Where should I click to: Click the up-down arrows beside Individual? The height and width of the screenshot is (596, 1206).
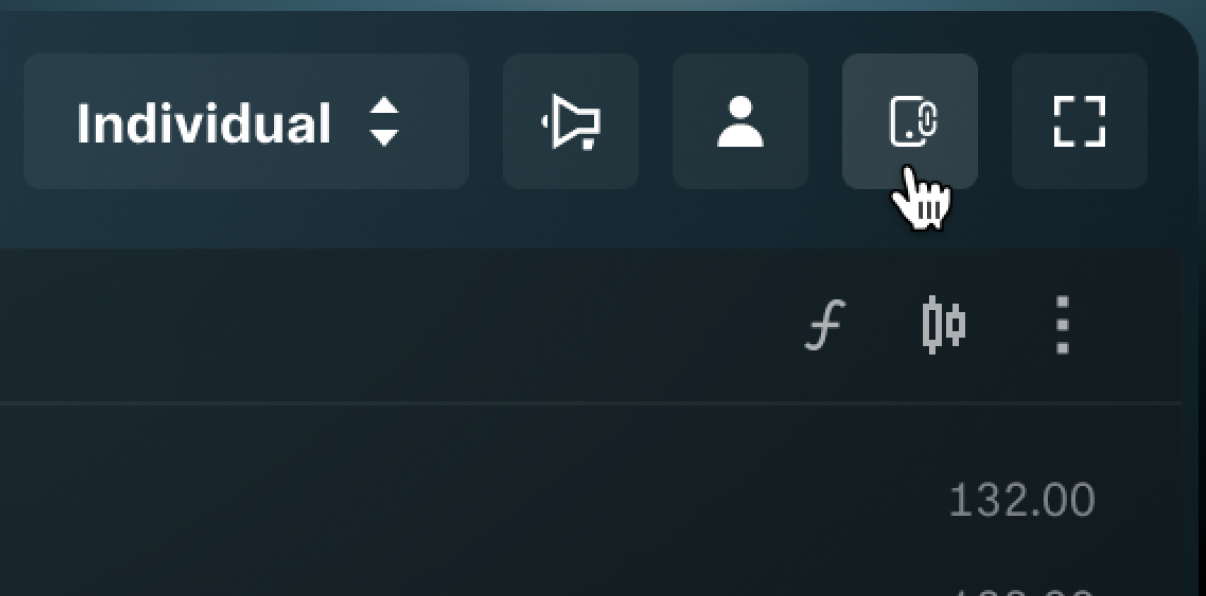(x=384, y=123)
